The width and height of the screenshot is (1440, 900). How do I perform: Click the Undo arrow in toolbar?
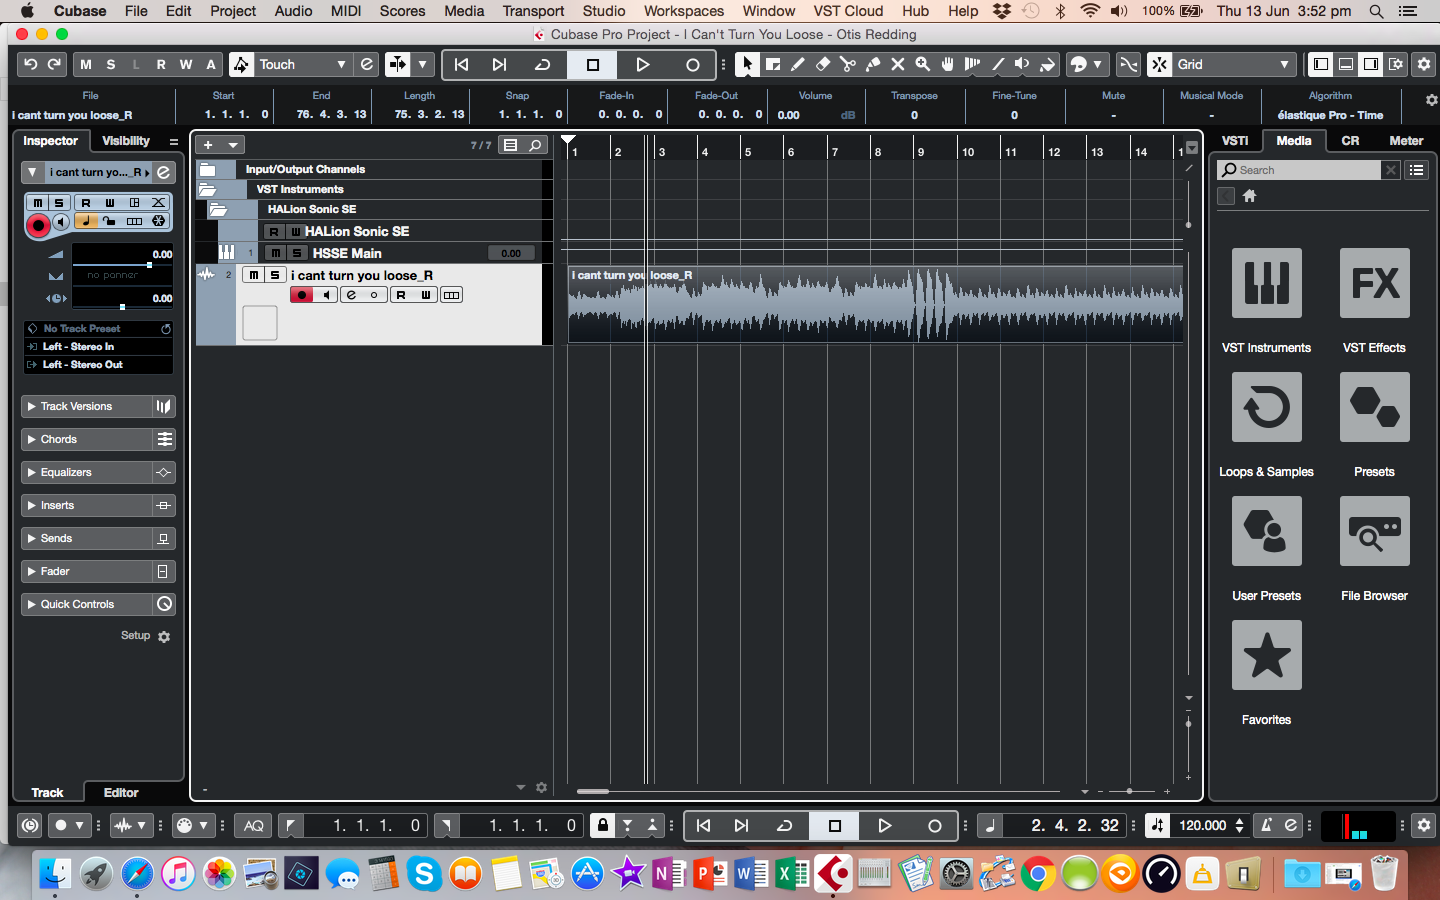[x=30, y=64]
